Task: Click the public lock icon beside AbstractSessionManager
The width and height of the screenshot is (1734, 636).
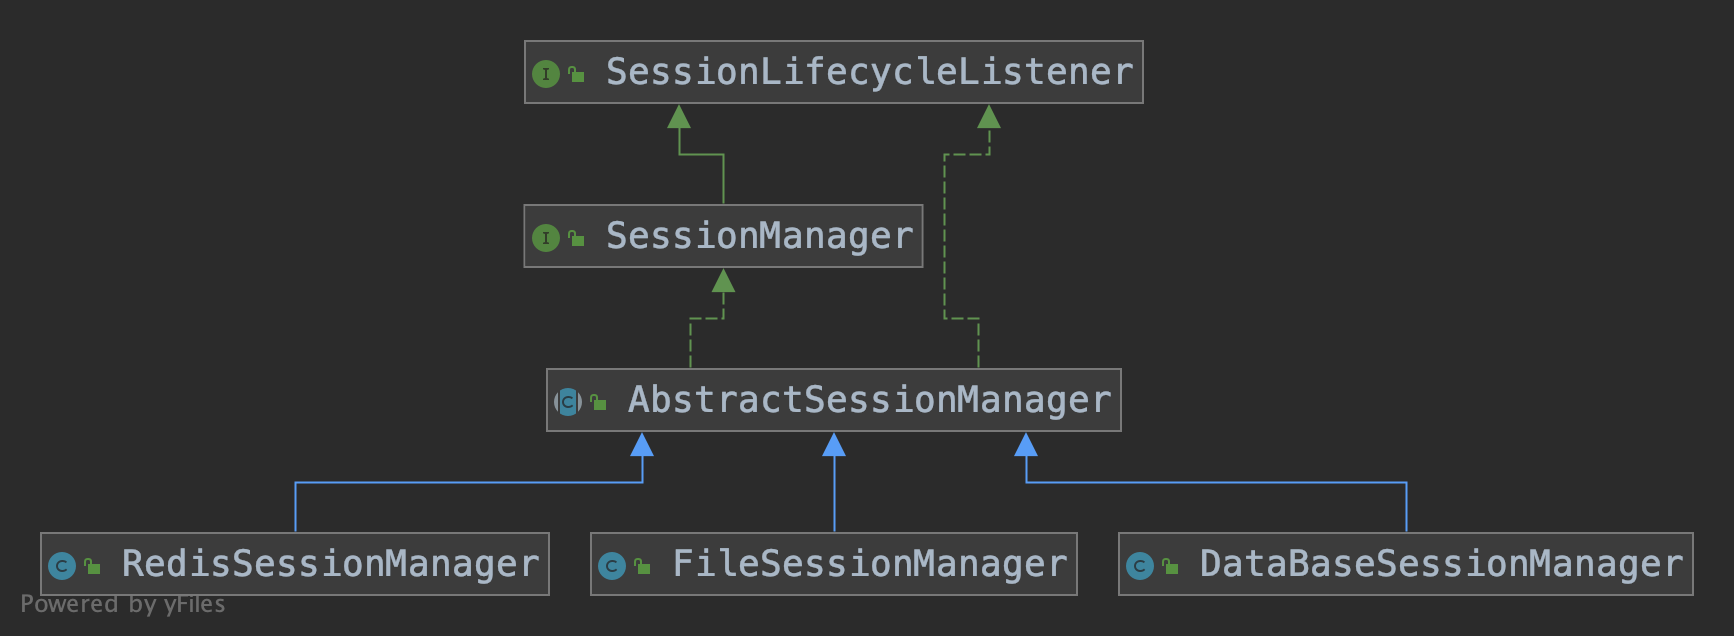Action: (x=598, y=402)
